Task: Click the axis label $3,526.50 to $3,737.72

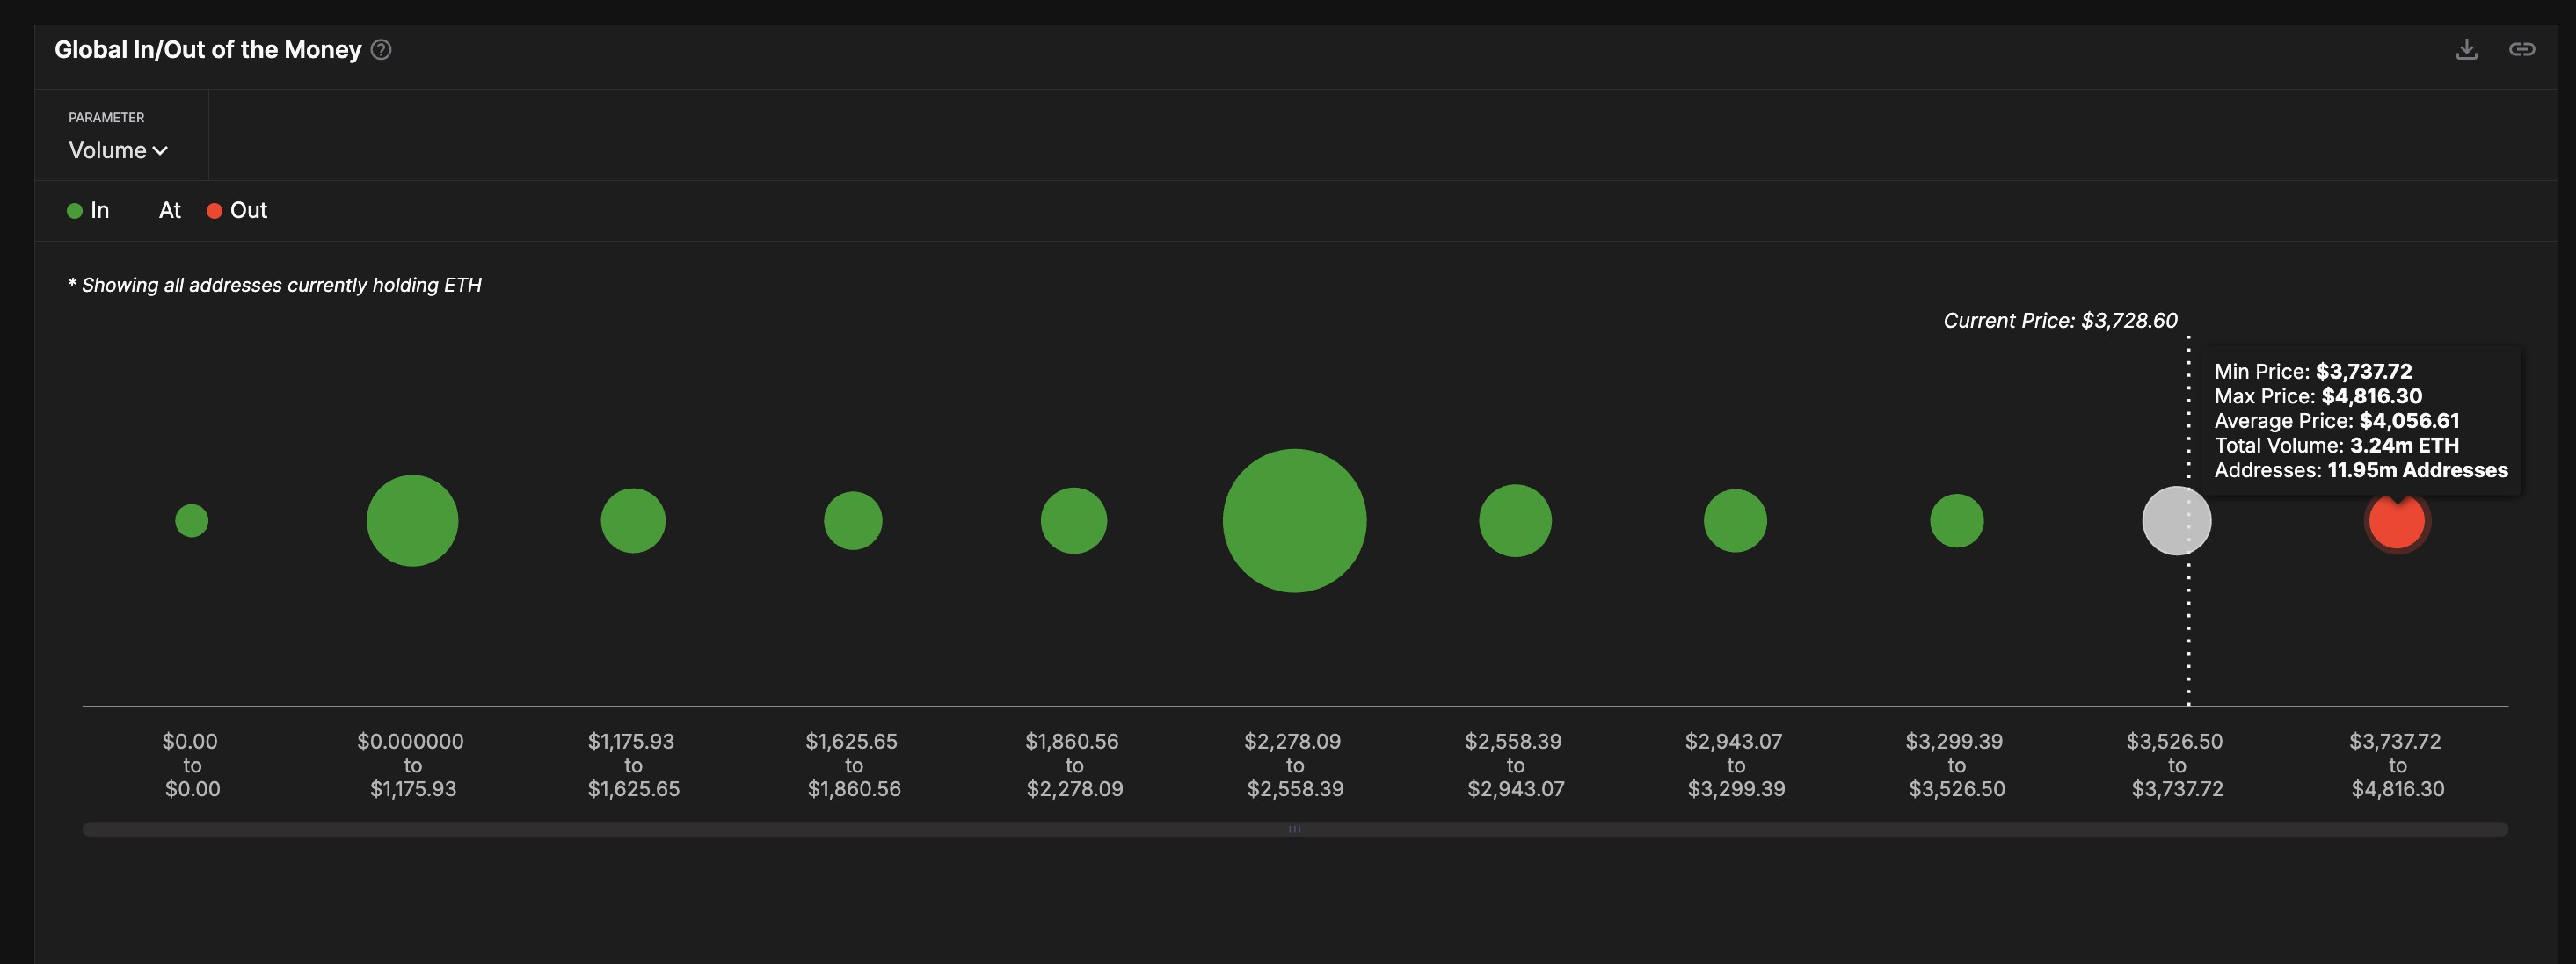Action: coord(2176,765)
